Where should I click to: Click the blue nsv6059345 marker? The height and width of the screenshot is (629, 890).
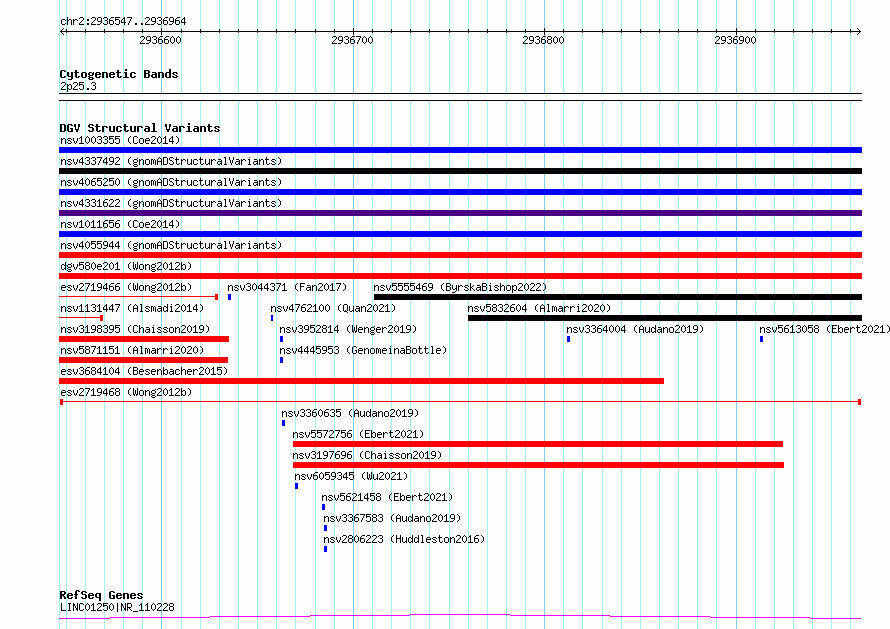296,486
